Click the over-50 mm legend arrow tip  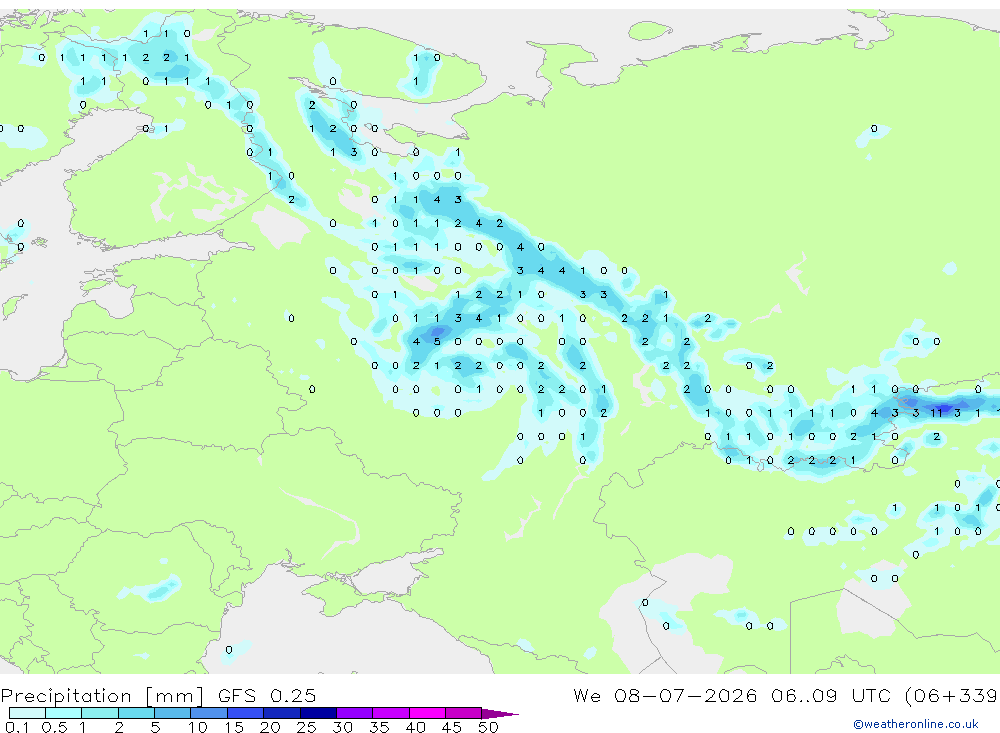[x=500, y=713]
